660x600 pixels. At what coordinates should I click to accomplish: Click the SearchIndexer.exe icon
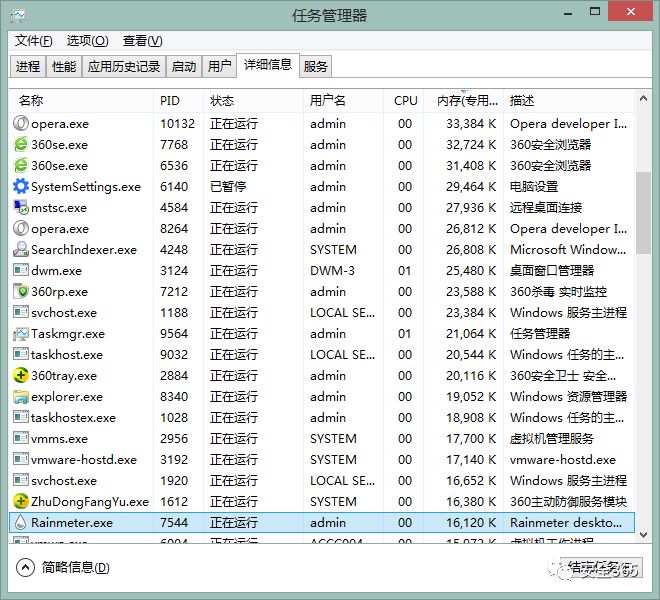point(21,249)
